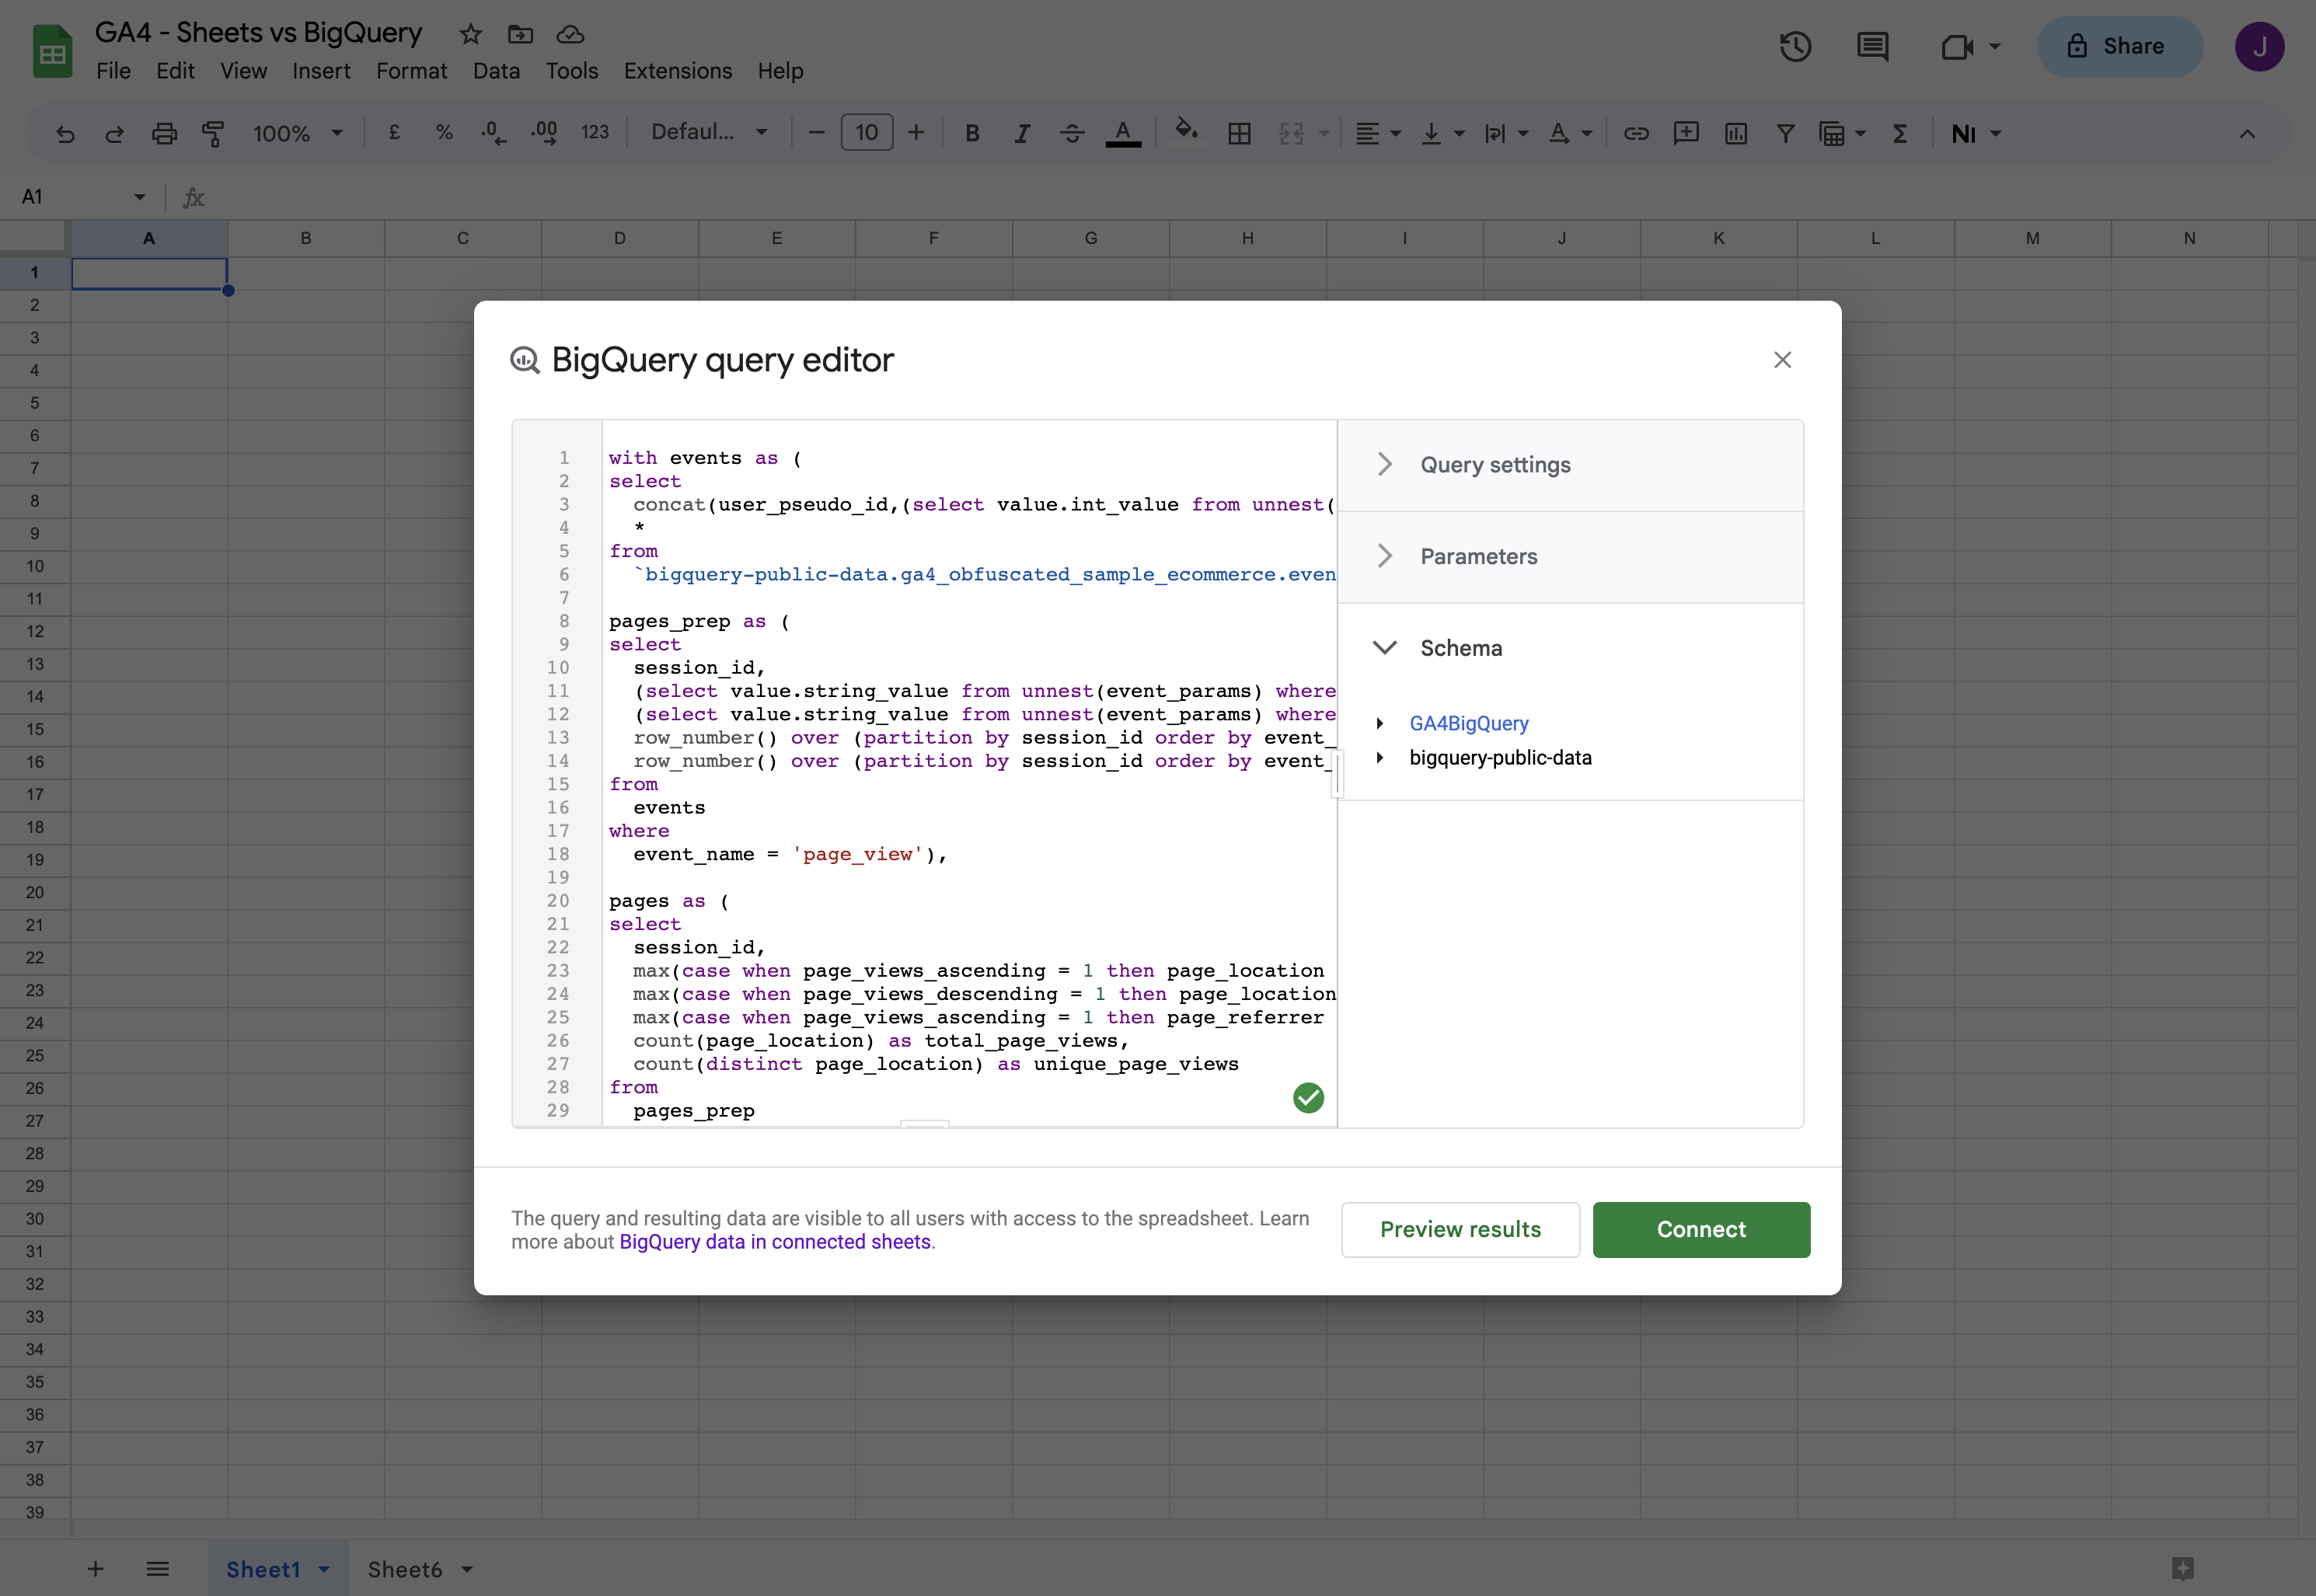The height and width of the screenshot is (1596, 2316).
Task: Open the Extensions menu
Action: point(678,70)
